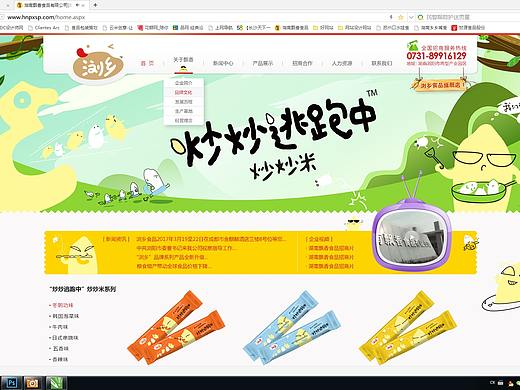
Task: Bookmark page with the star icon
Action: (x=401, y=17)
